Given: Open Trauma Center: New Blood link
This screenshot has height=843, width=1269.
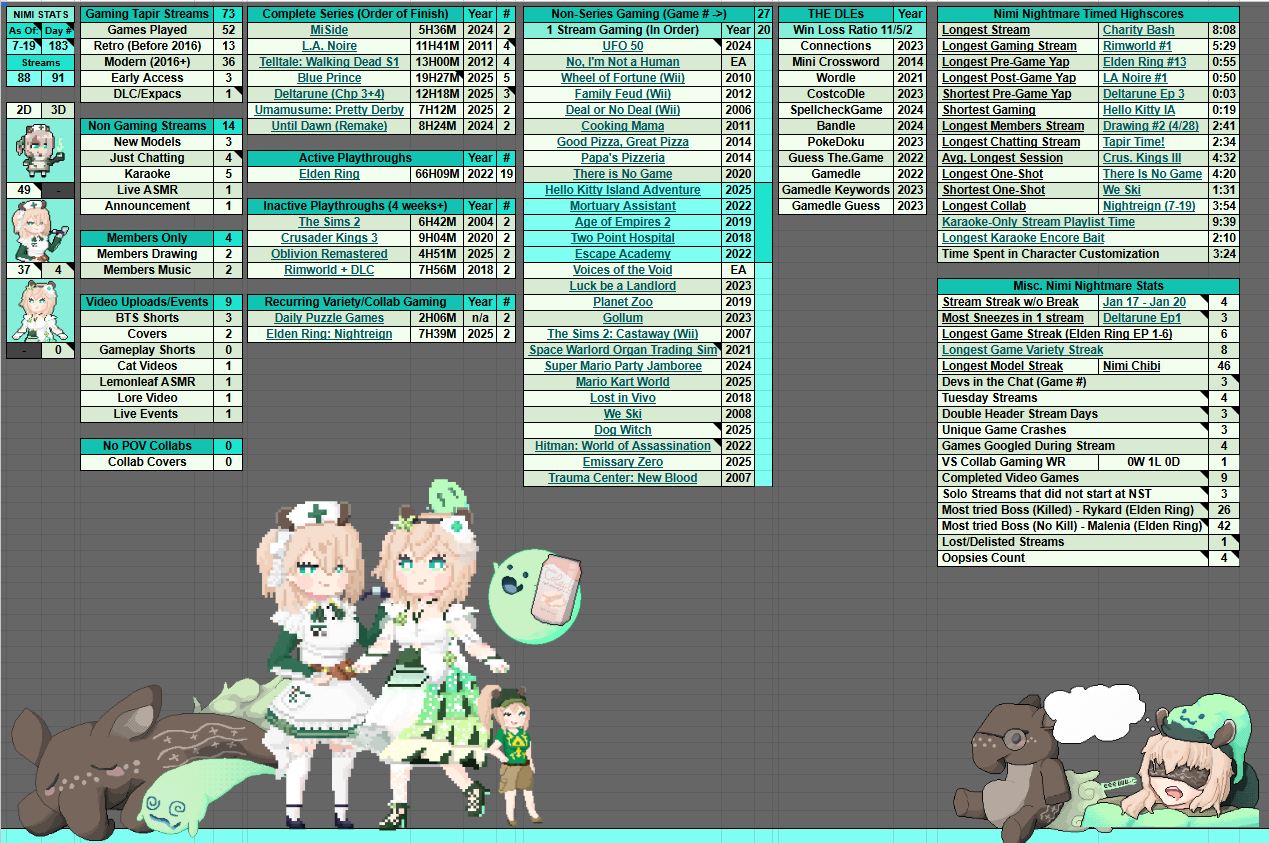Looking at the screenshot, I should [623, 478].
